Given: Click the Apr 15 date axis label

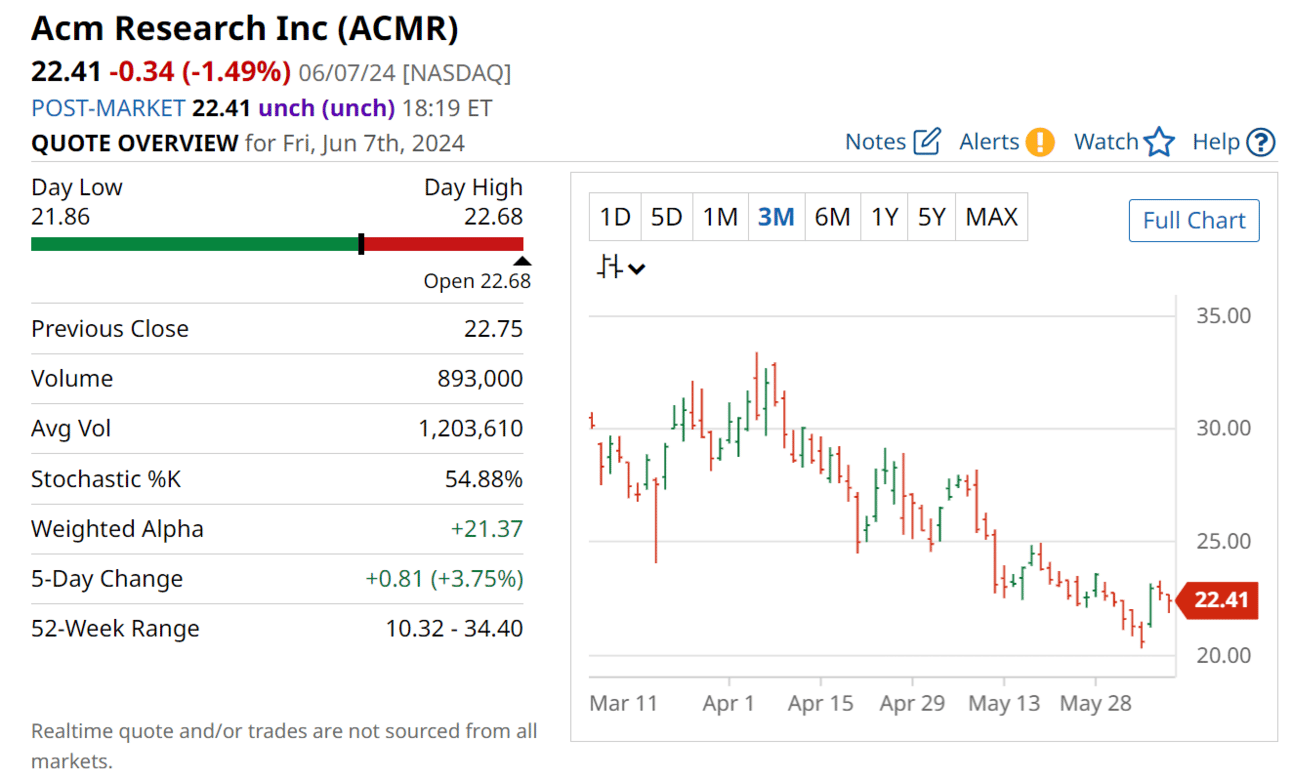Looking at the screenshot, I should 821,704.
